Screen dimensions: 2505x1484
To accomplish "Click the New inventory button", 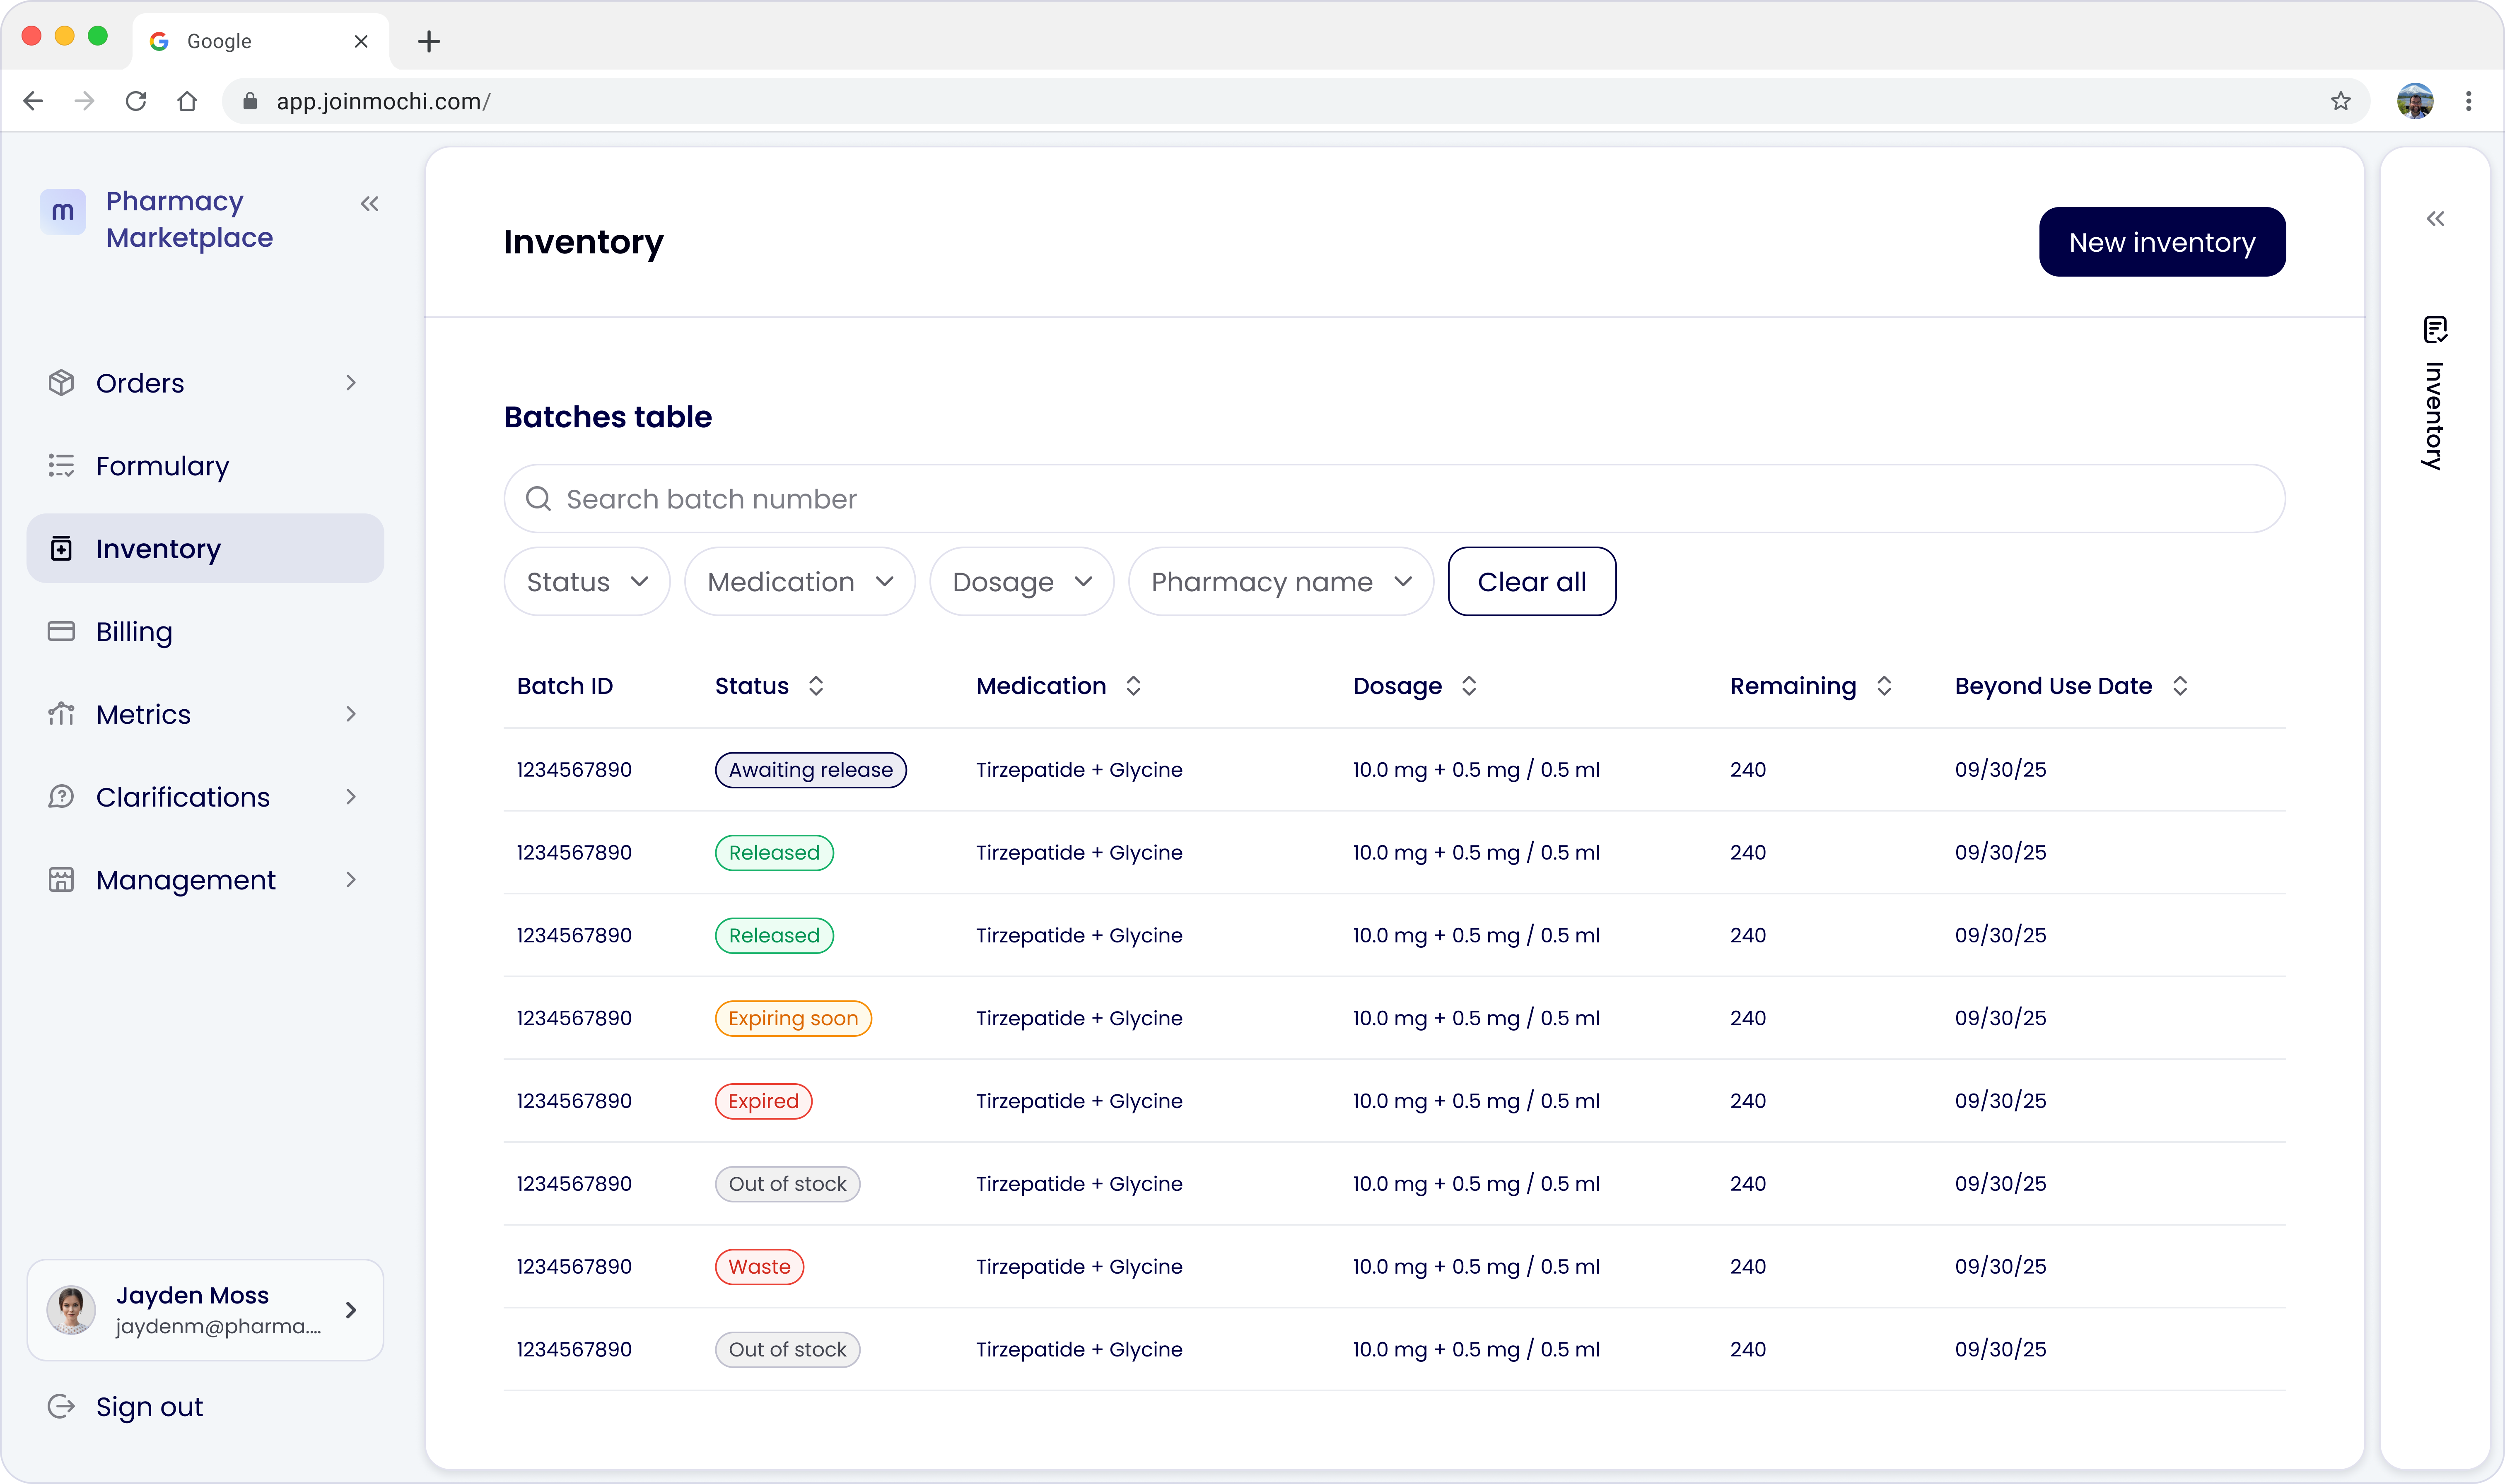I will 2162,242.
